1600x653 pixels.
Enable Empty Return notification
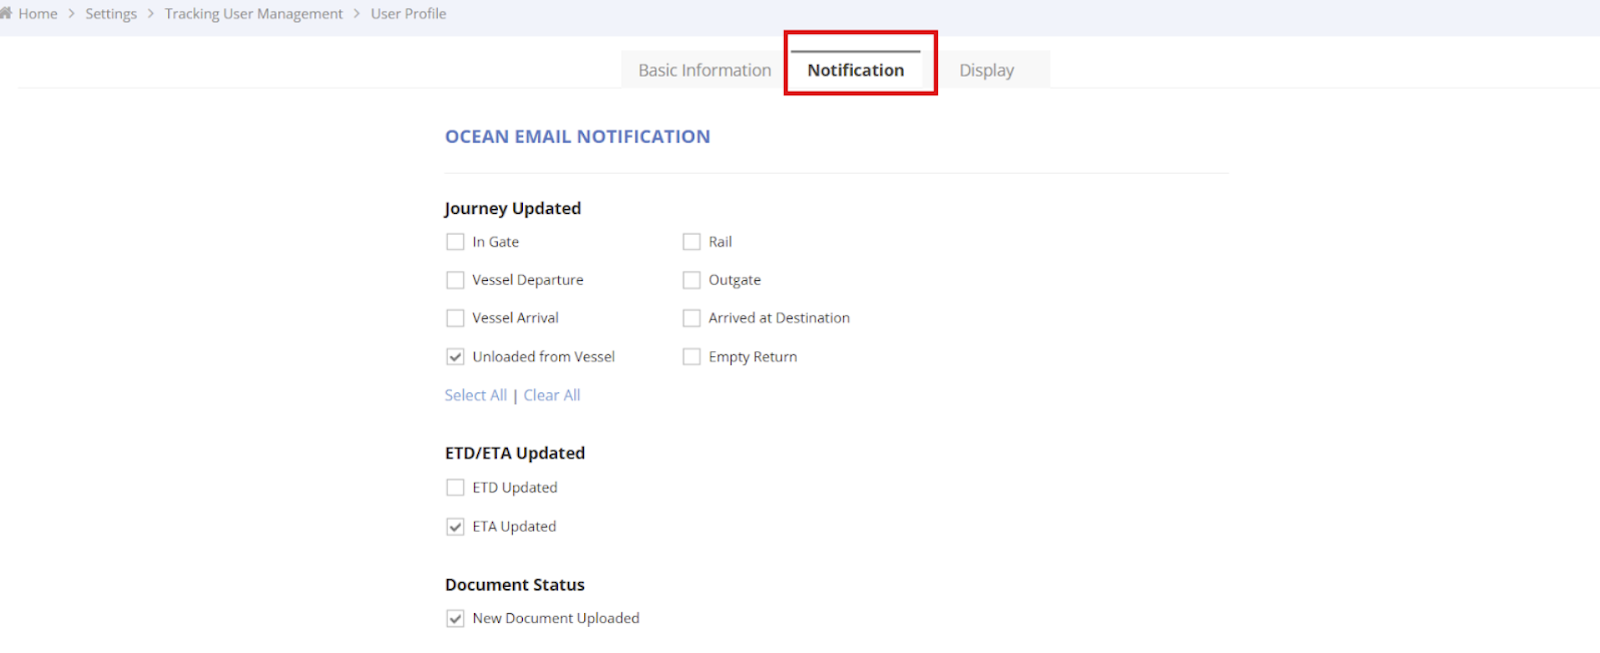(x=691, y=357)
